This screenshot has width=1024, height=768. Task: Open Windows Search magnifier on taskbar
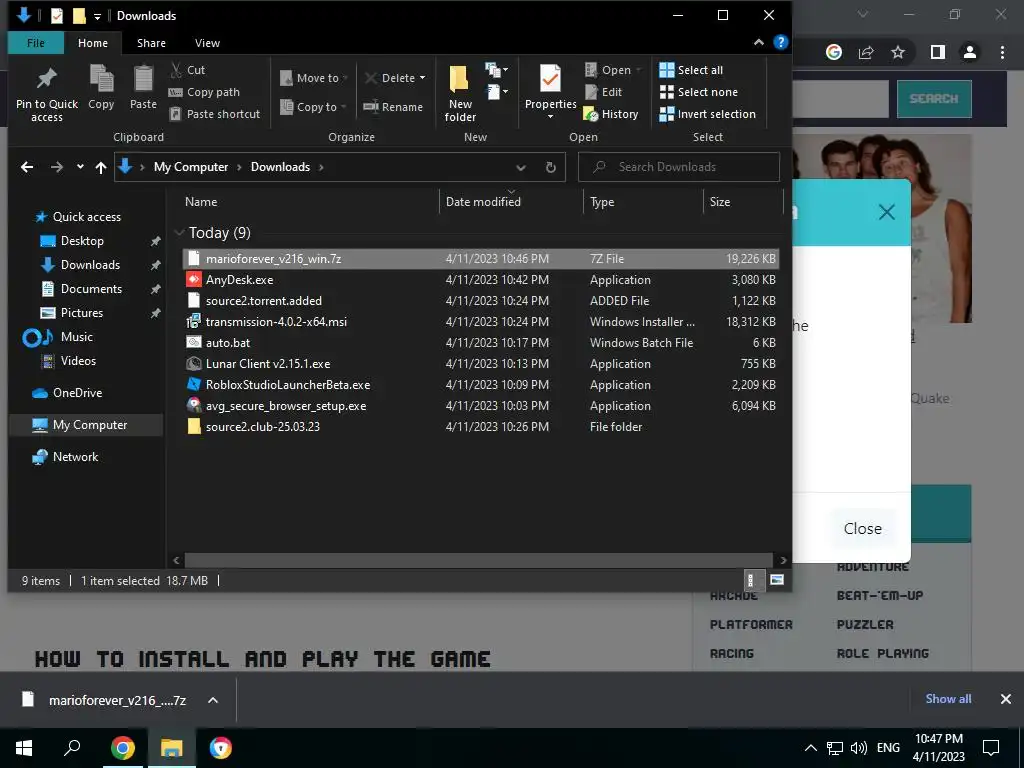[x=72, y=748]
